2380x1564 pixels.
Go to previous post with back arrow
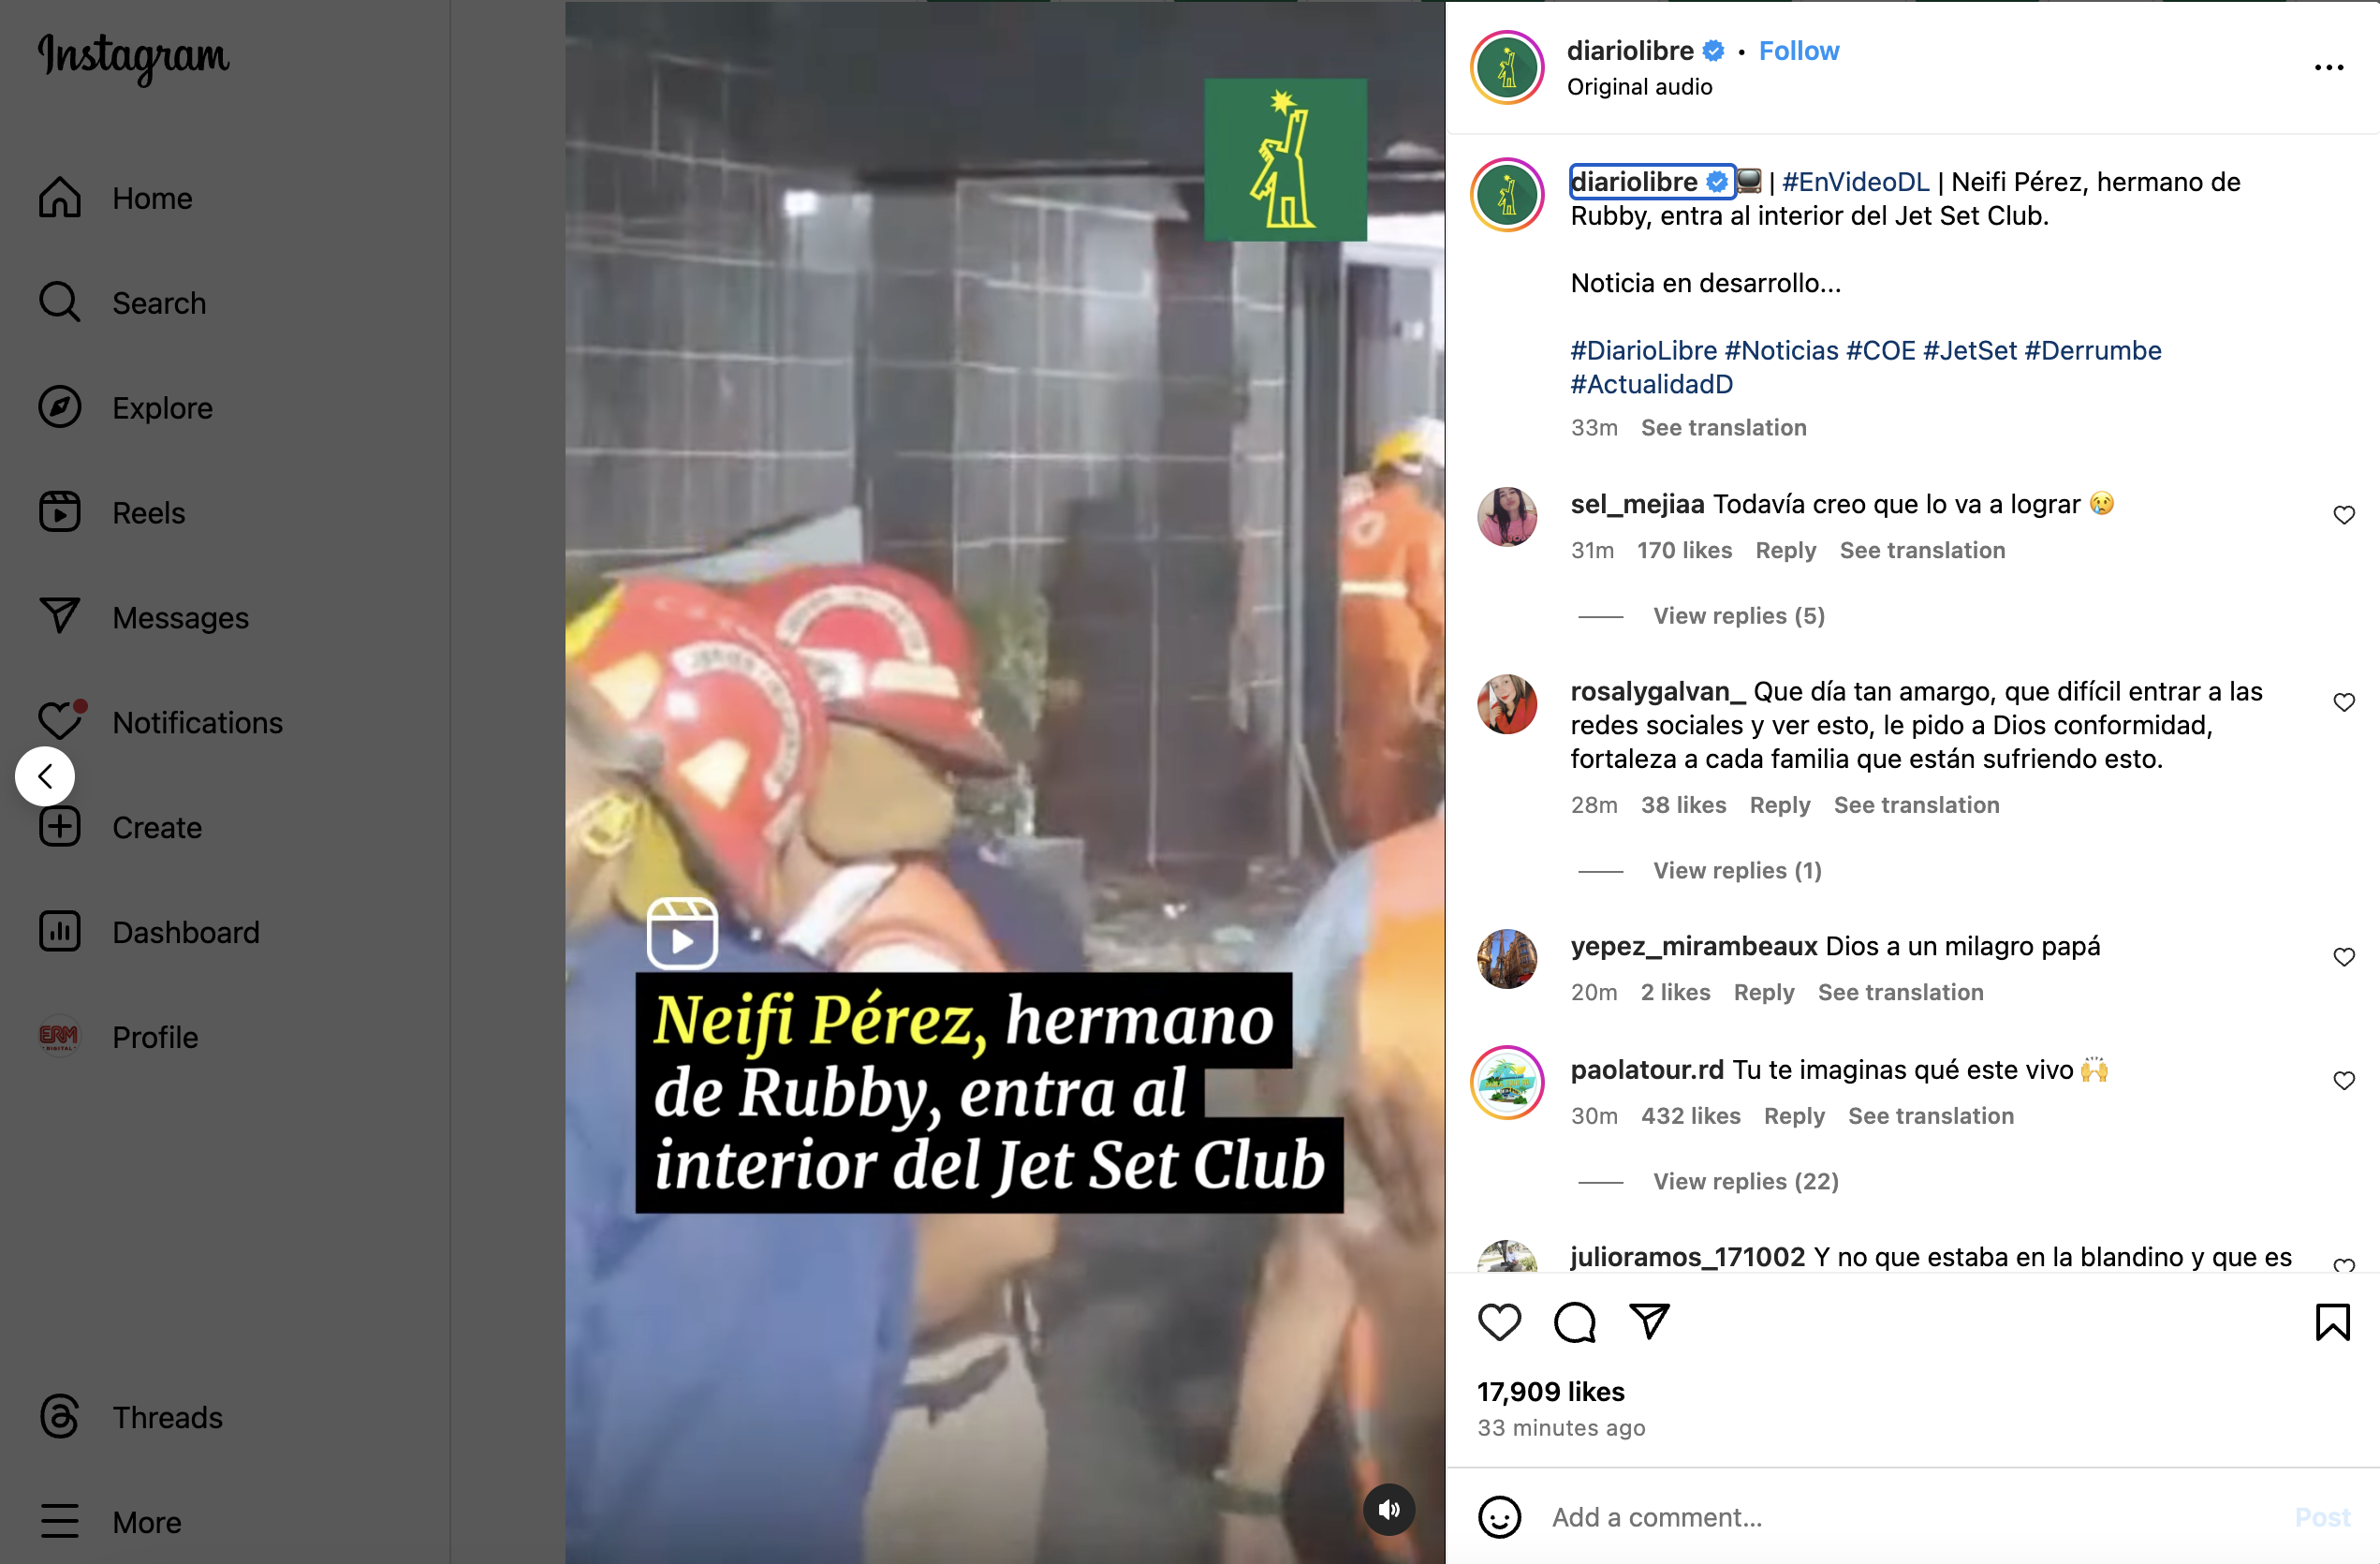45,776
